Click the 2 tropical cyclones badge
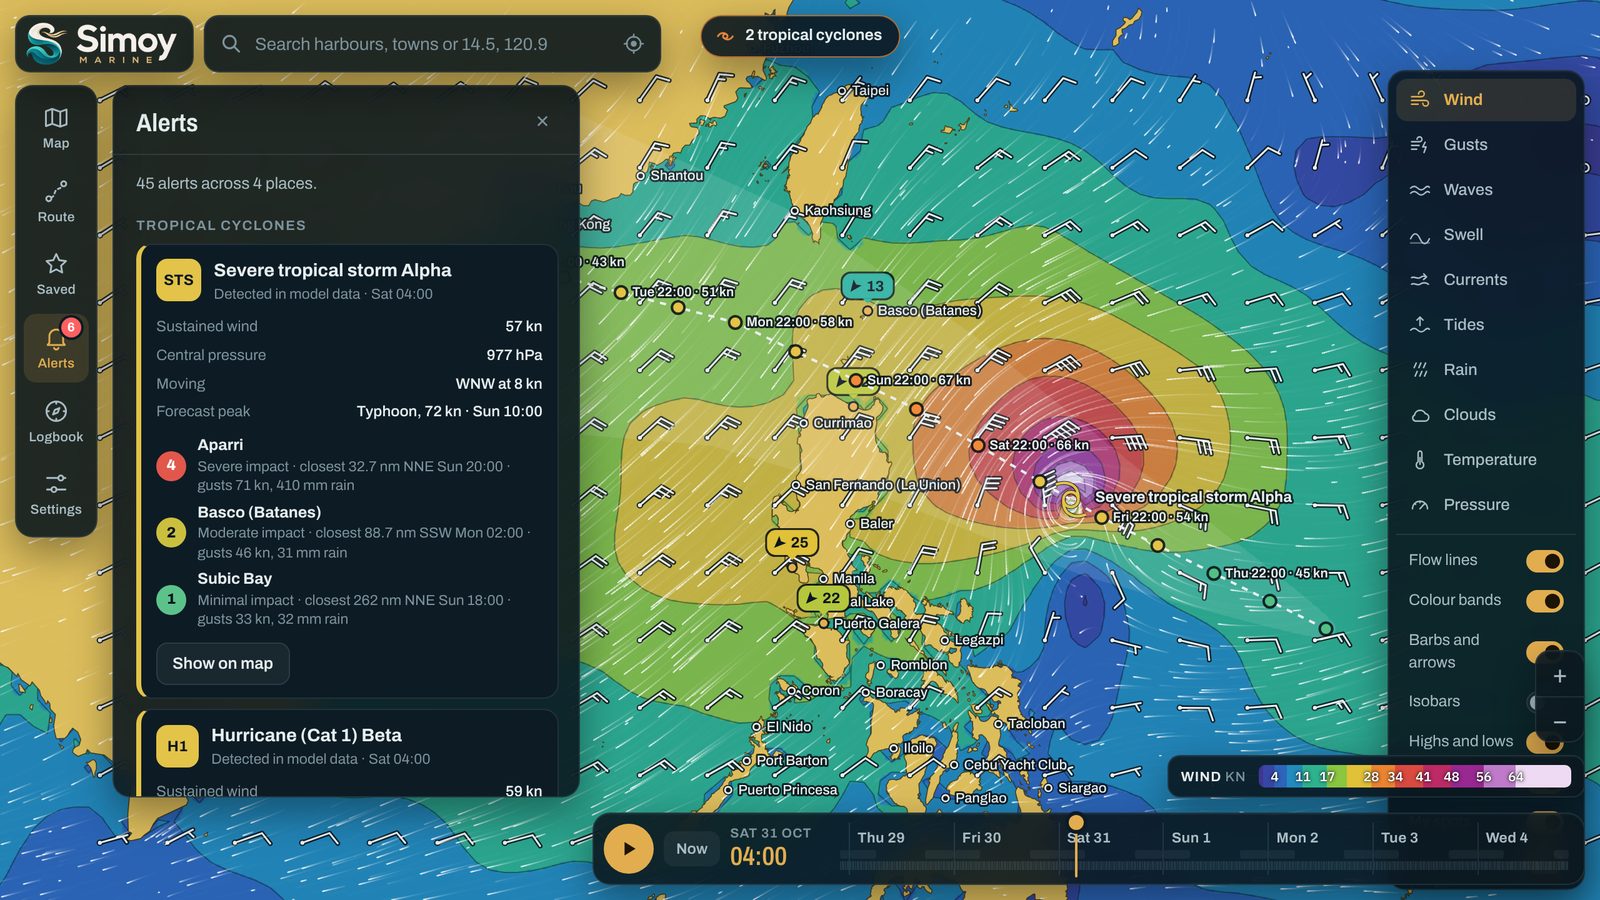This screenshot has height=900, width=1600. [x=800, y=36]
